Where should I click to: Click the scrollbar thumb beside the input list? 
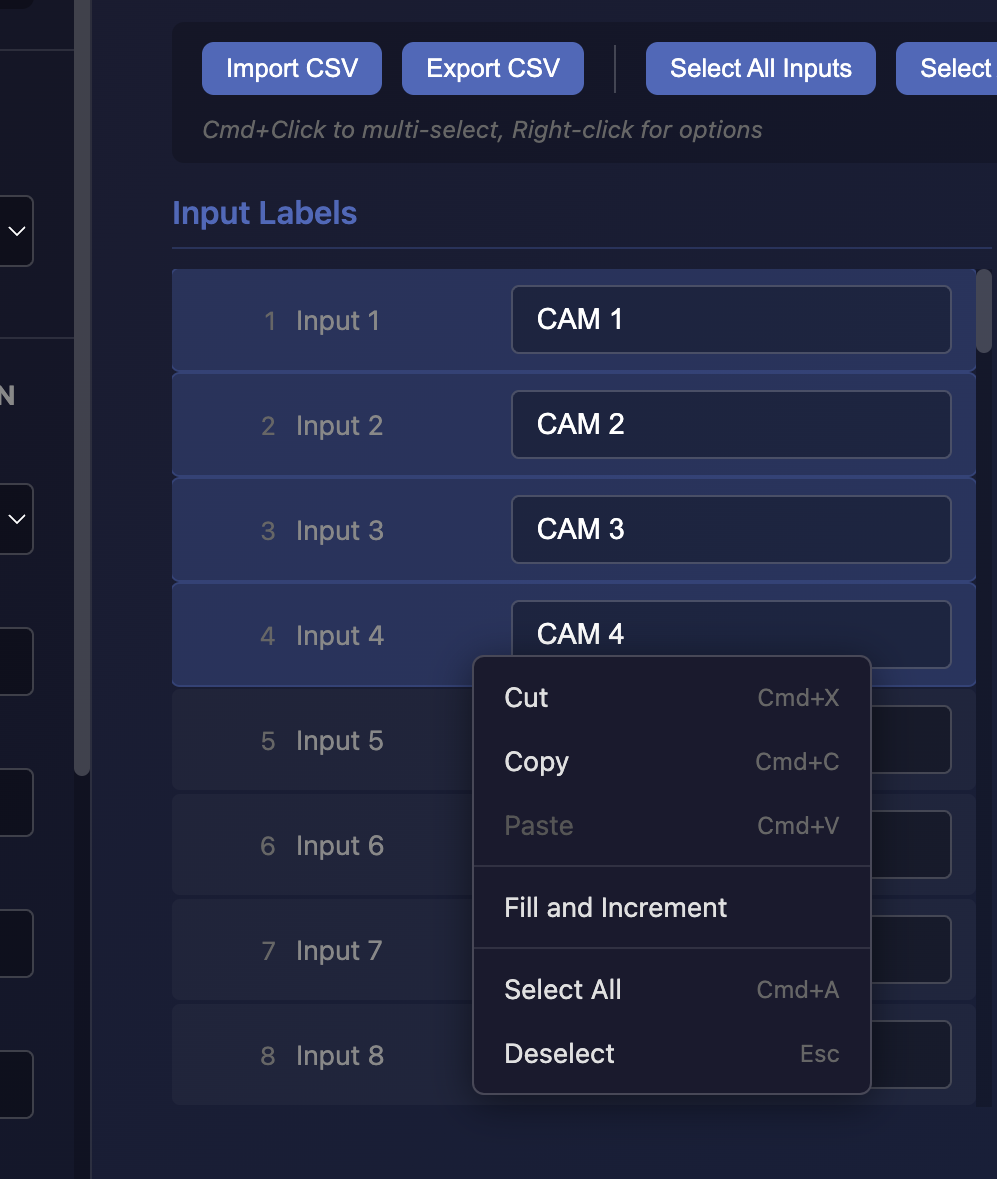[x=983, y=311]
